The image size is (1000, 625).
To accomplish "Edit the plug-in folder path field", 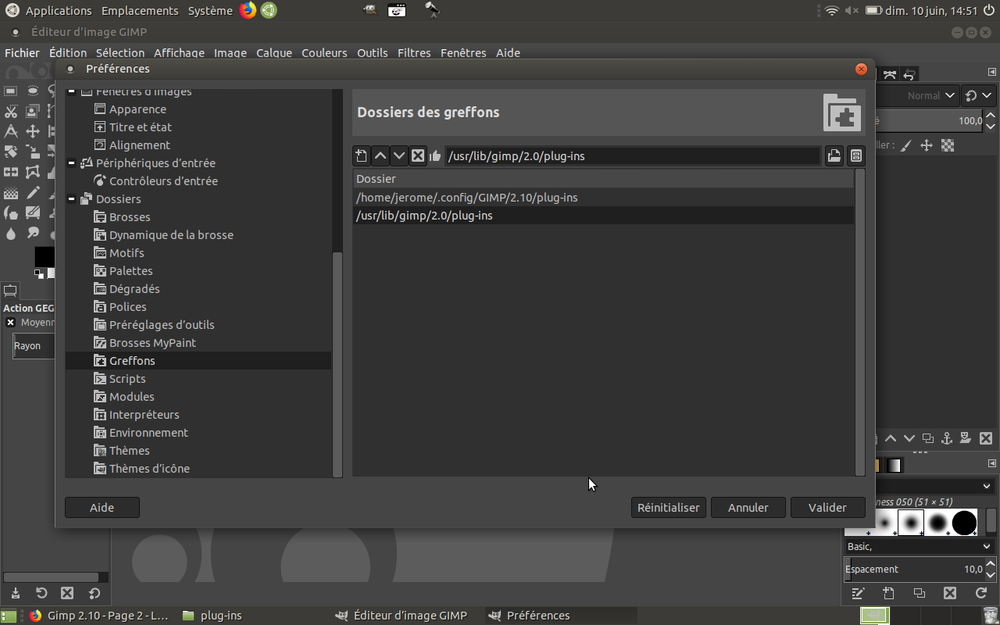I will [x=633, y=156].
